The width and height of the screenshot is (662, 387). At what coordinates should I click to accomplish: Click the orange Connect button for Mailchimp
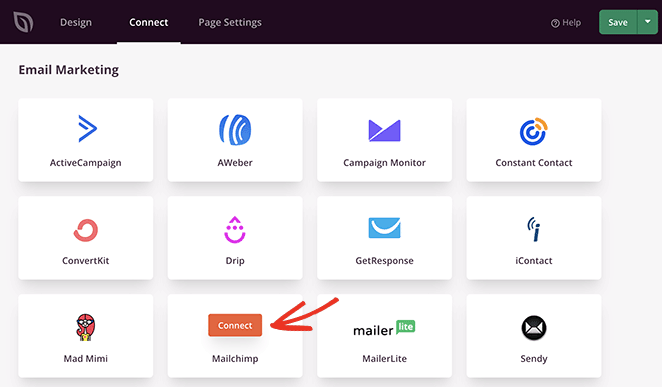[x=235, y=325]
